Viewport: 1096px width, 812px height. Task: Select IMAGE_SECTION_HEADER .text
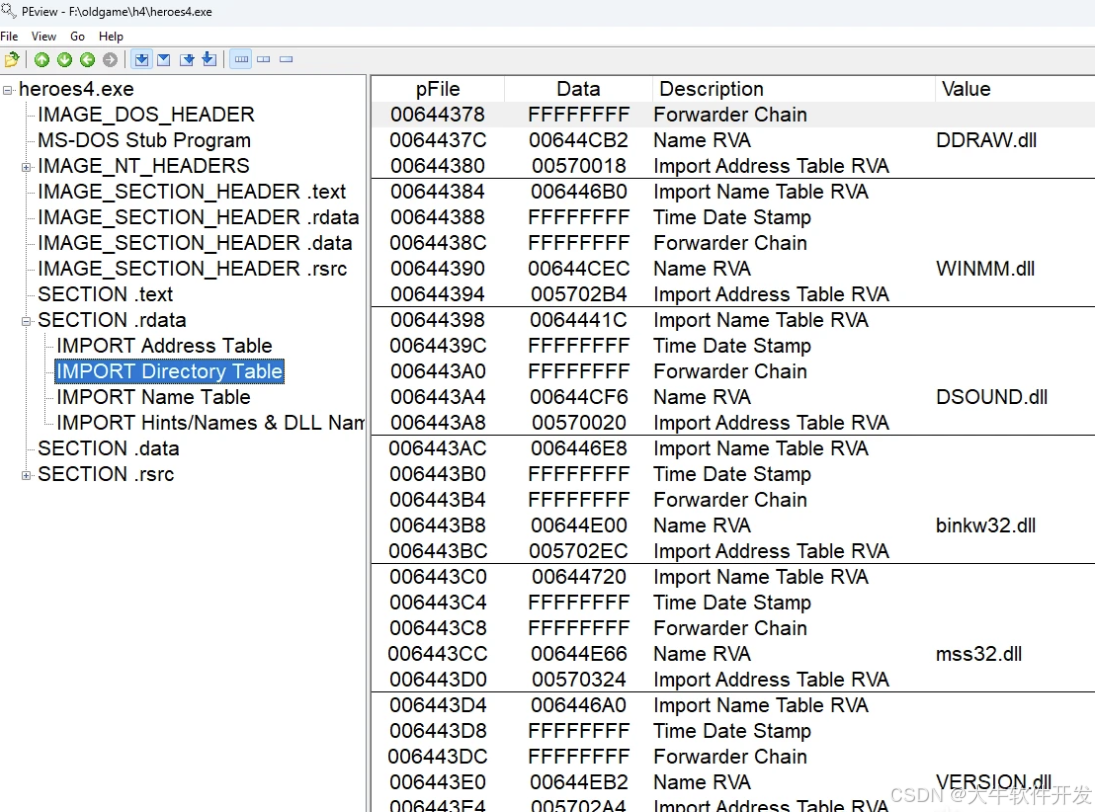pyautogui.click(x=192, y=191)
